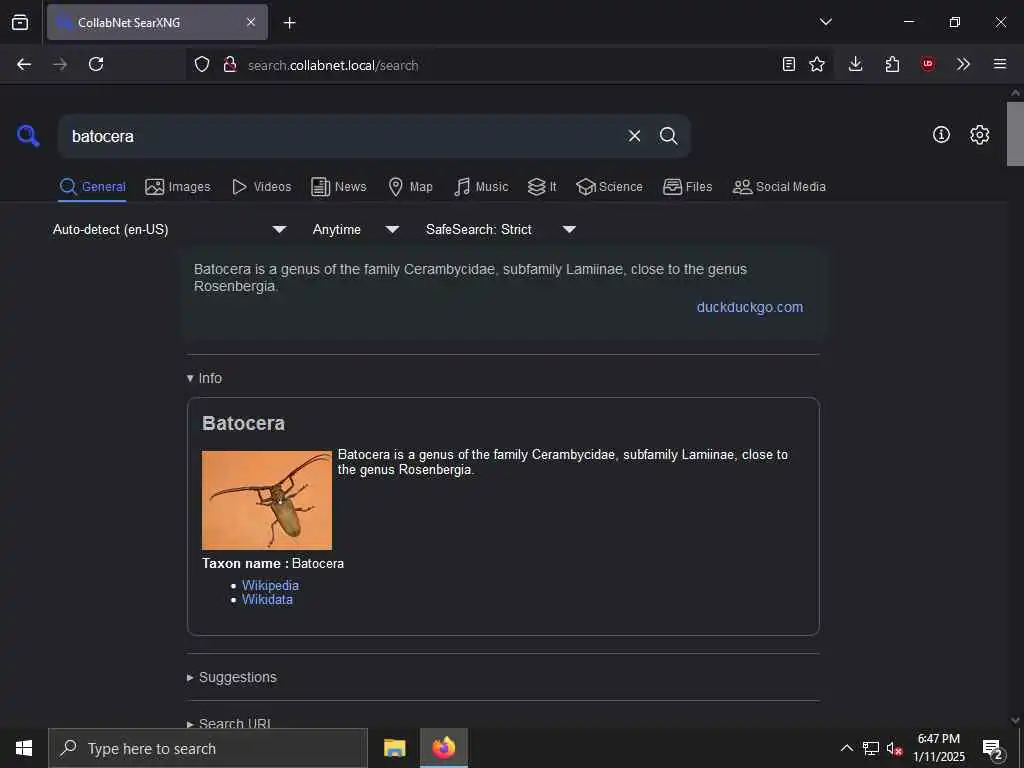
Task: Open the uBlock Origin extension icon
Action: [927, 64]
